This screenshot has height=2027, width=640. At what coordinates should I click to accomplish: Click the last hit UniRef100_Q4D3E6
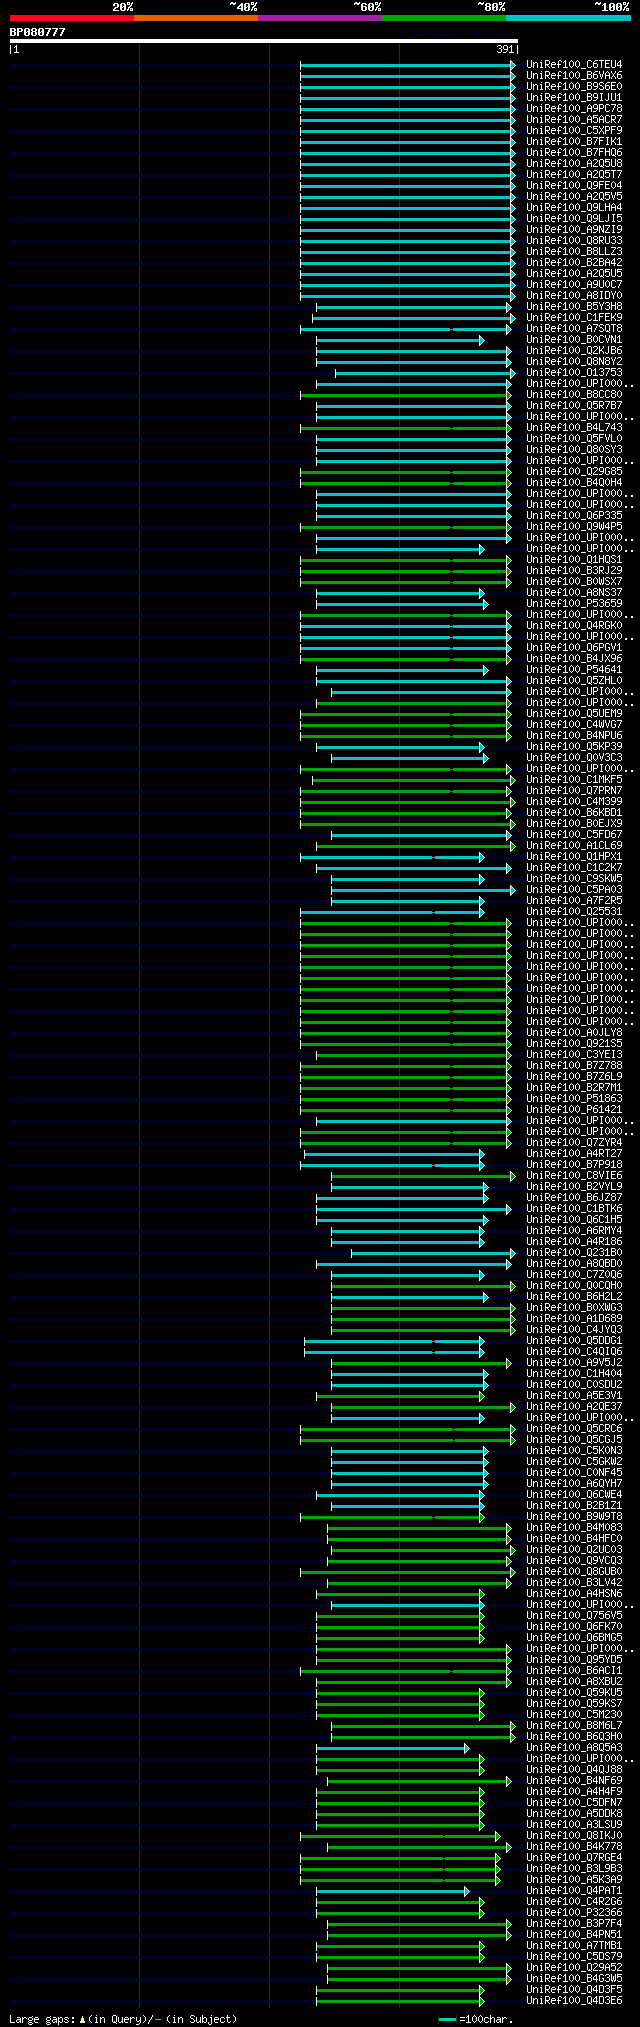coord(574,2001)
